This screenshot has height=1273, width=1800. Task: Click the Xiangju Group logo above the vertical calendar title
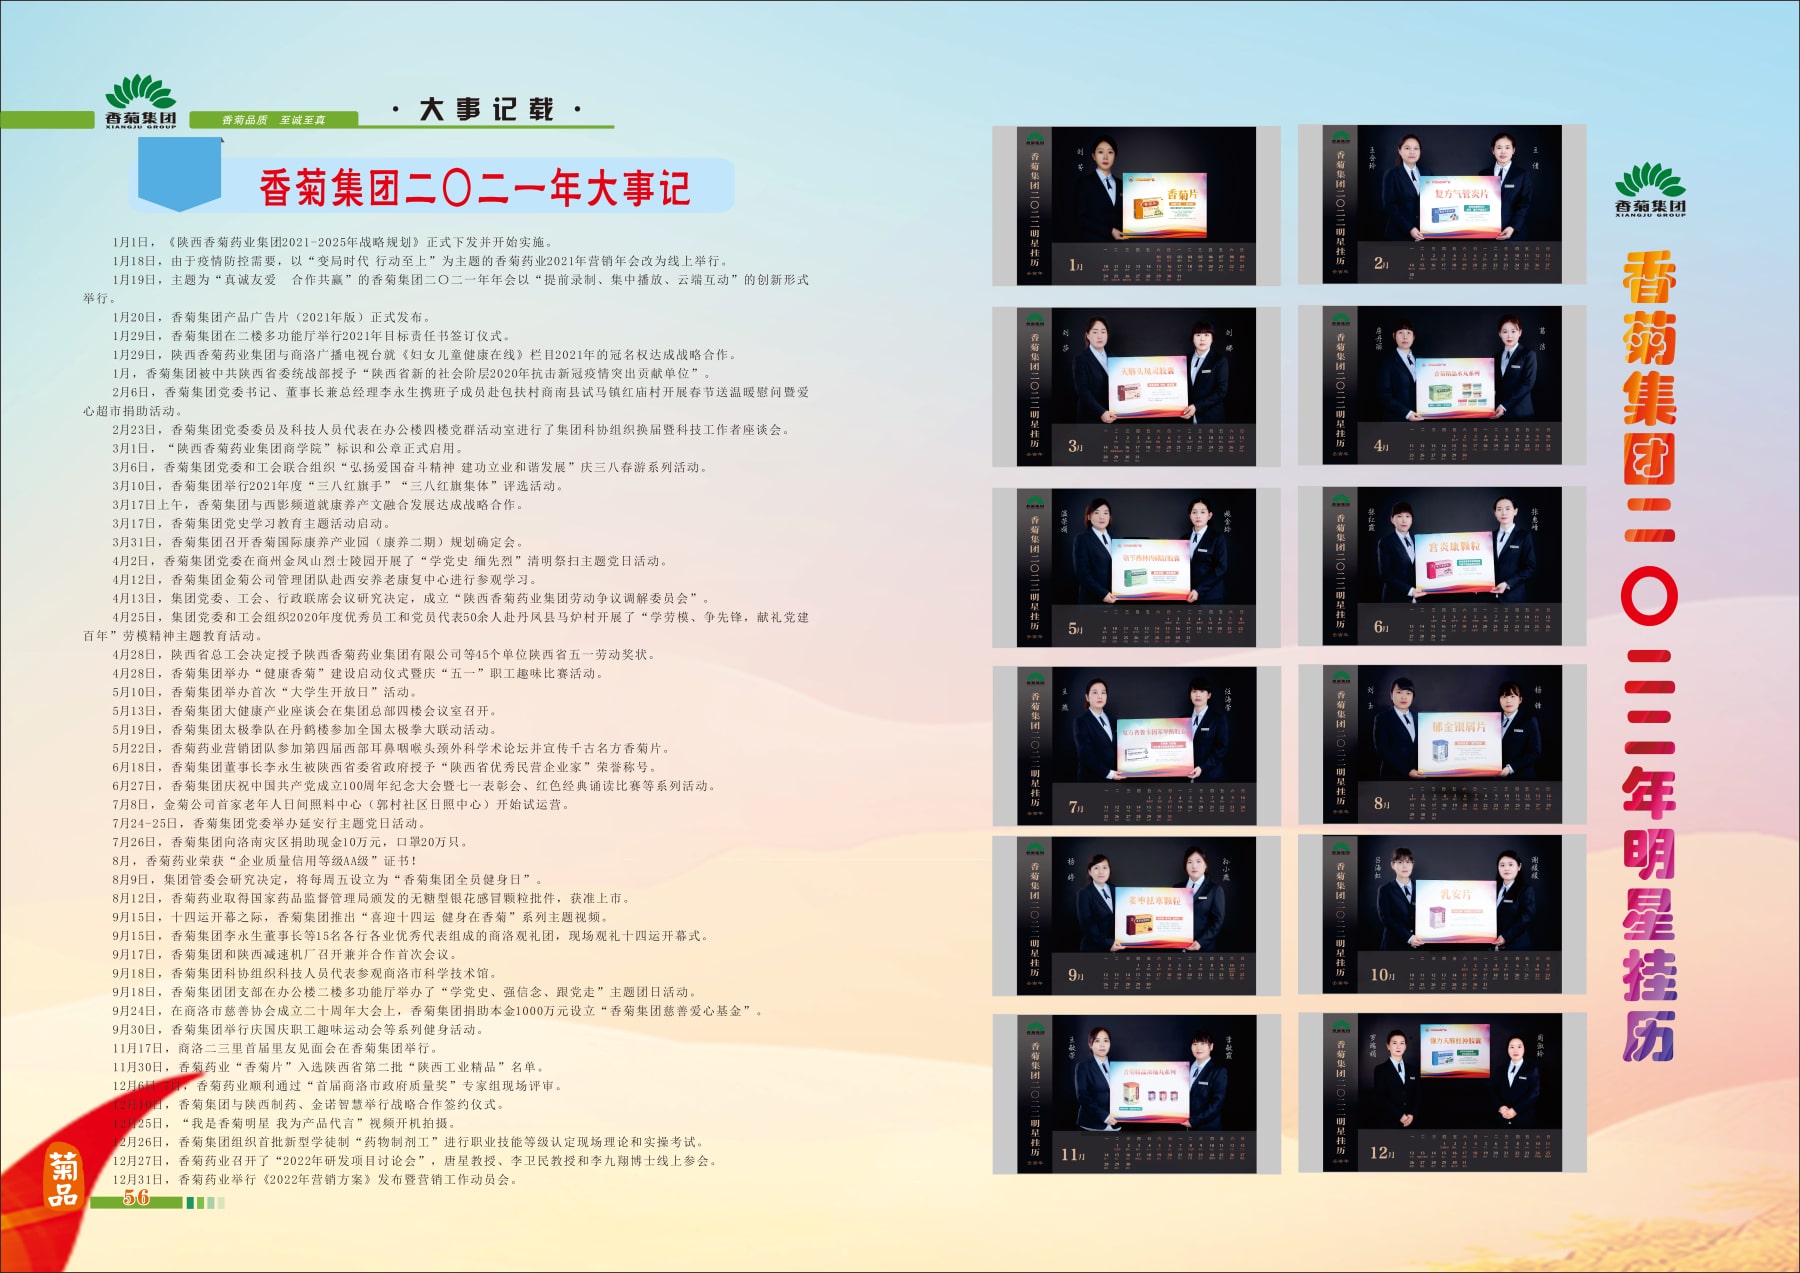[1650, 189]
